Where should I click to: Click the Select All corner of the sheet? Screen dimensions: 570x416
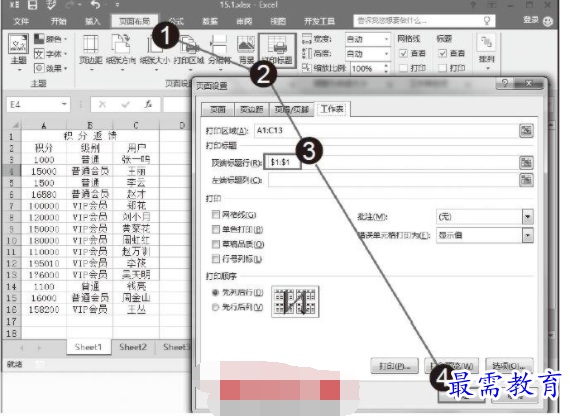point(13,125)
